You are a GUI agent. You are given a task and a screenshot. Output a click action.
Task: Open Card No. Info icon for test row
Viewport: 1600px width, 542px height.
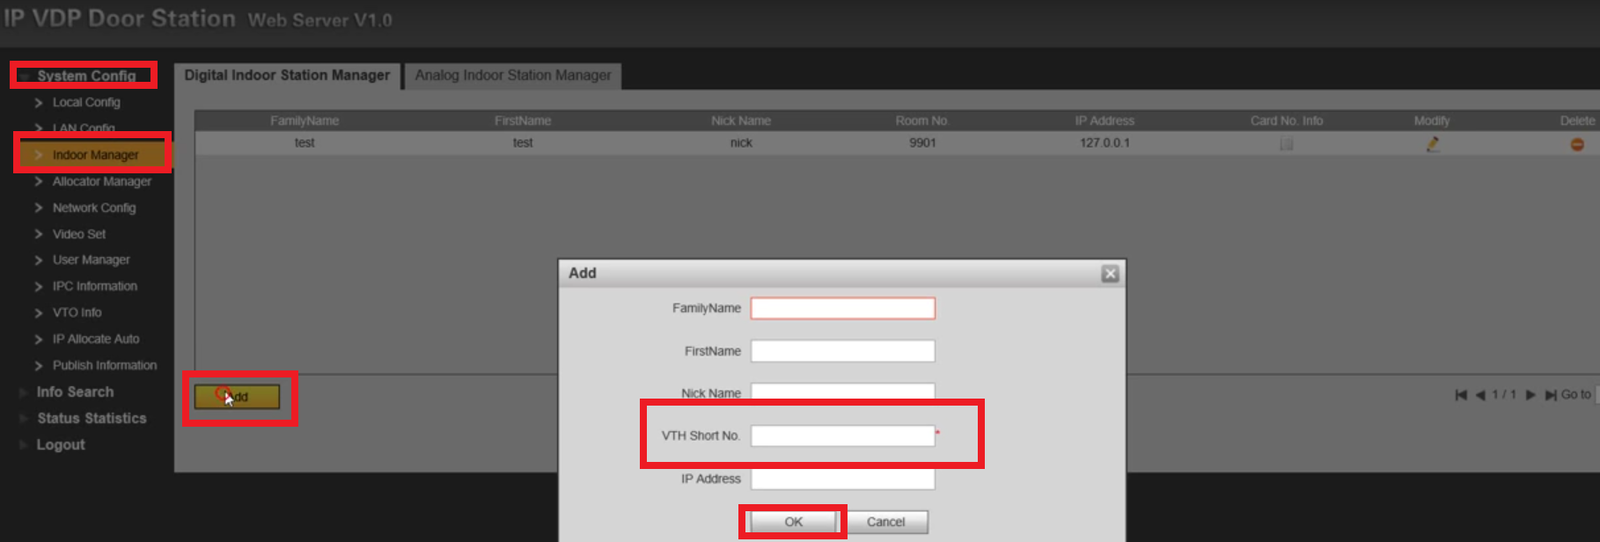point(1286,144)
